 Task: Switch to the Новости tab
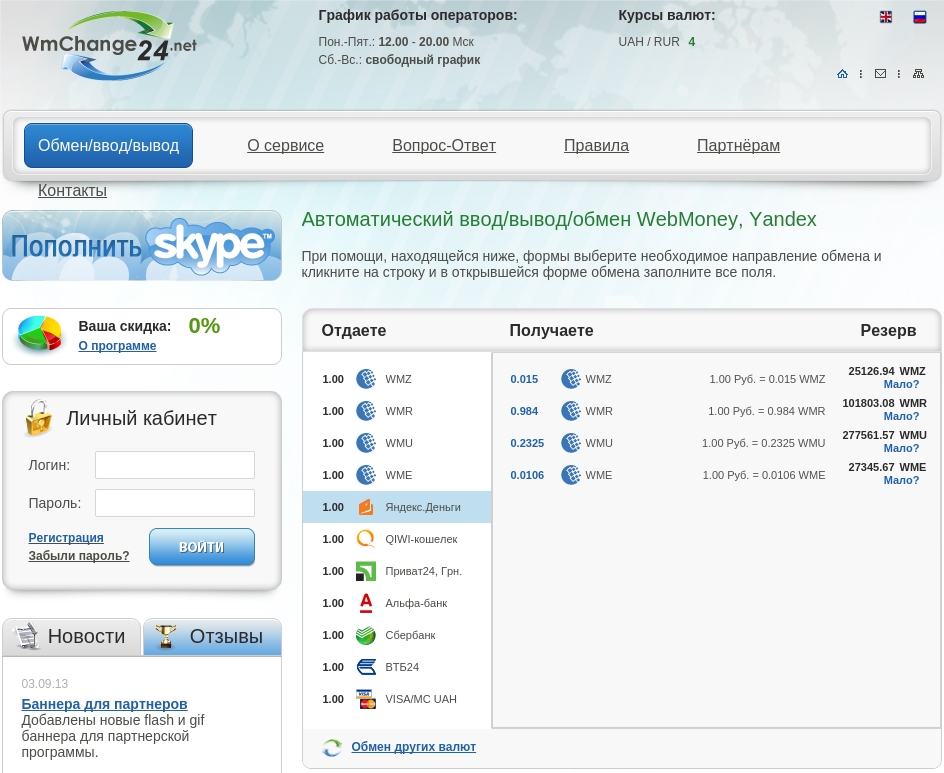click(x=72, y=636)
